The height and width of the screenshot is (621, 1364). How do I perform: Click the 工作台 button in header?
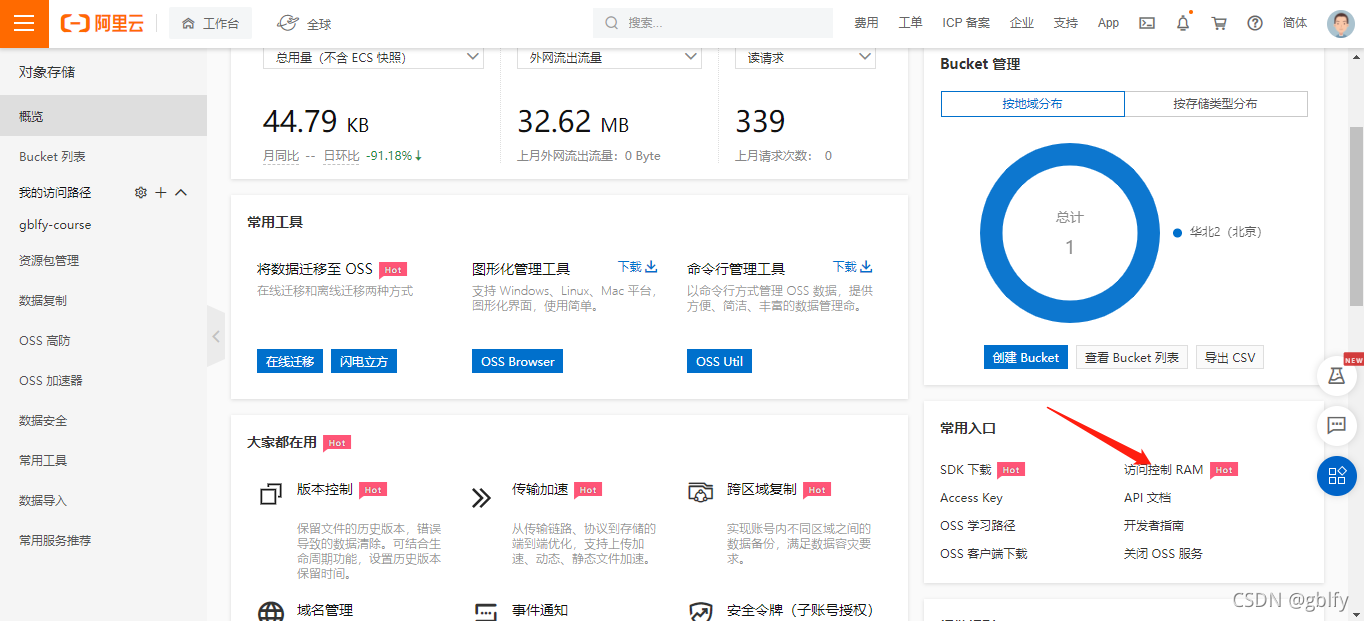(x=210, y=23)
